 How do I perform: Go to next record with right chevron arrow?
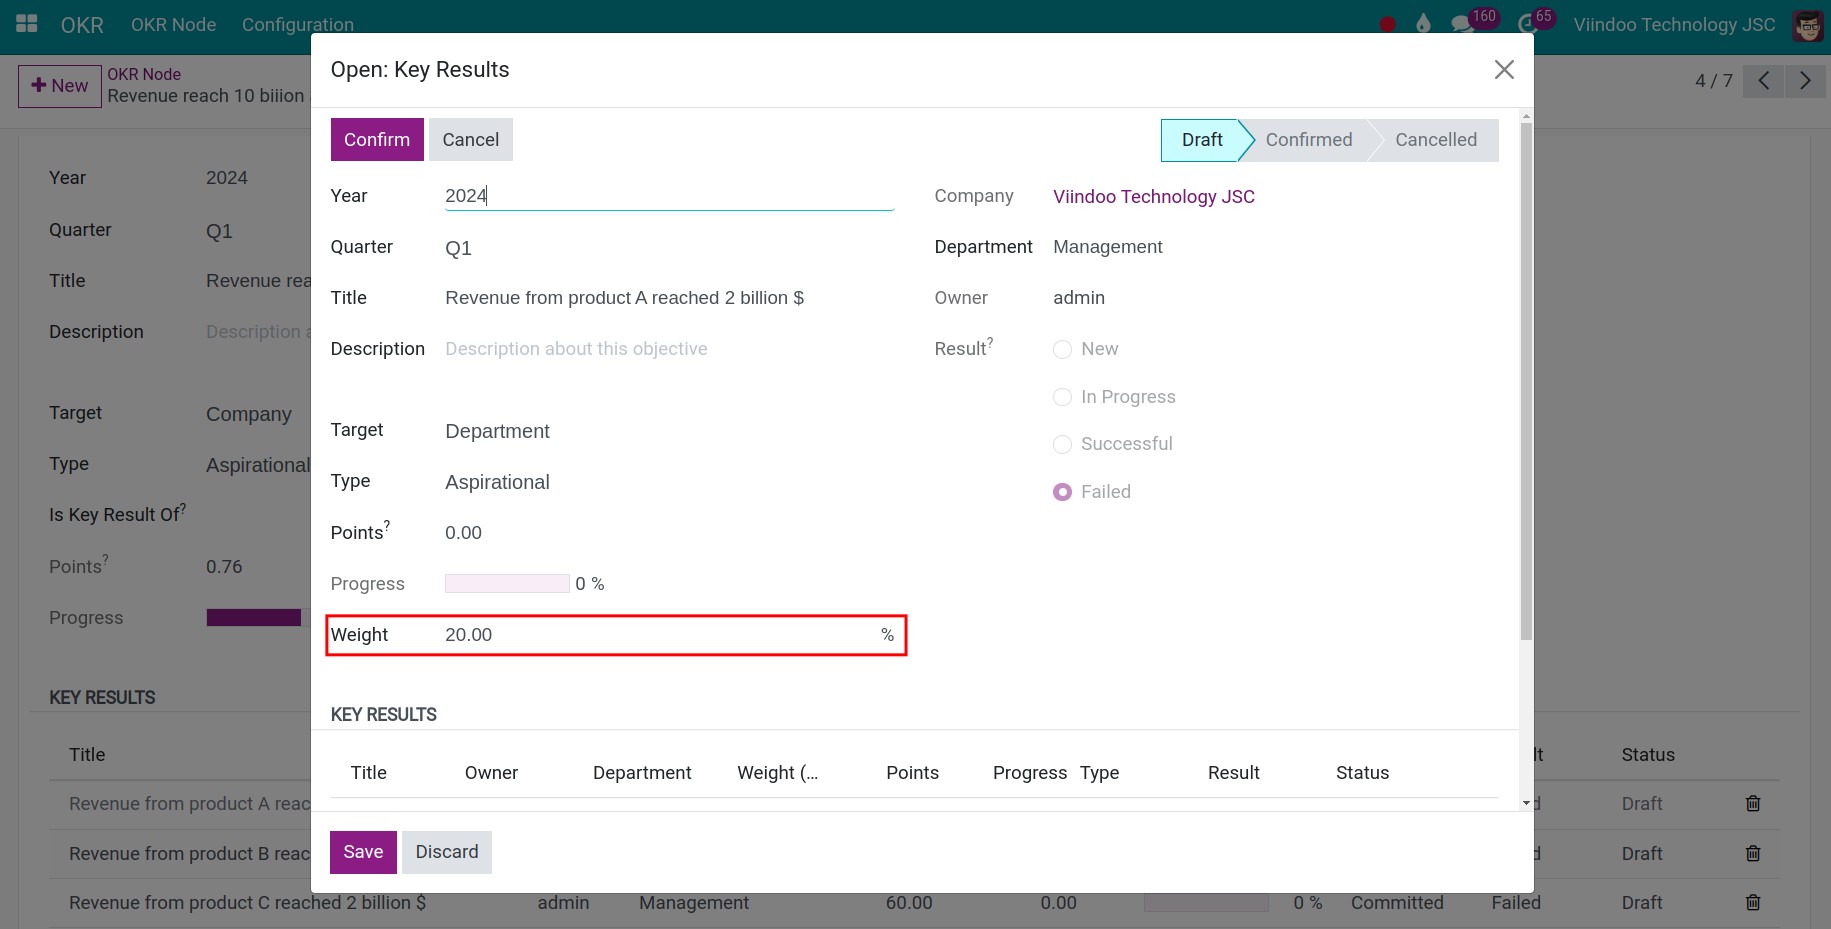(1804, 81)
